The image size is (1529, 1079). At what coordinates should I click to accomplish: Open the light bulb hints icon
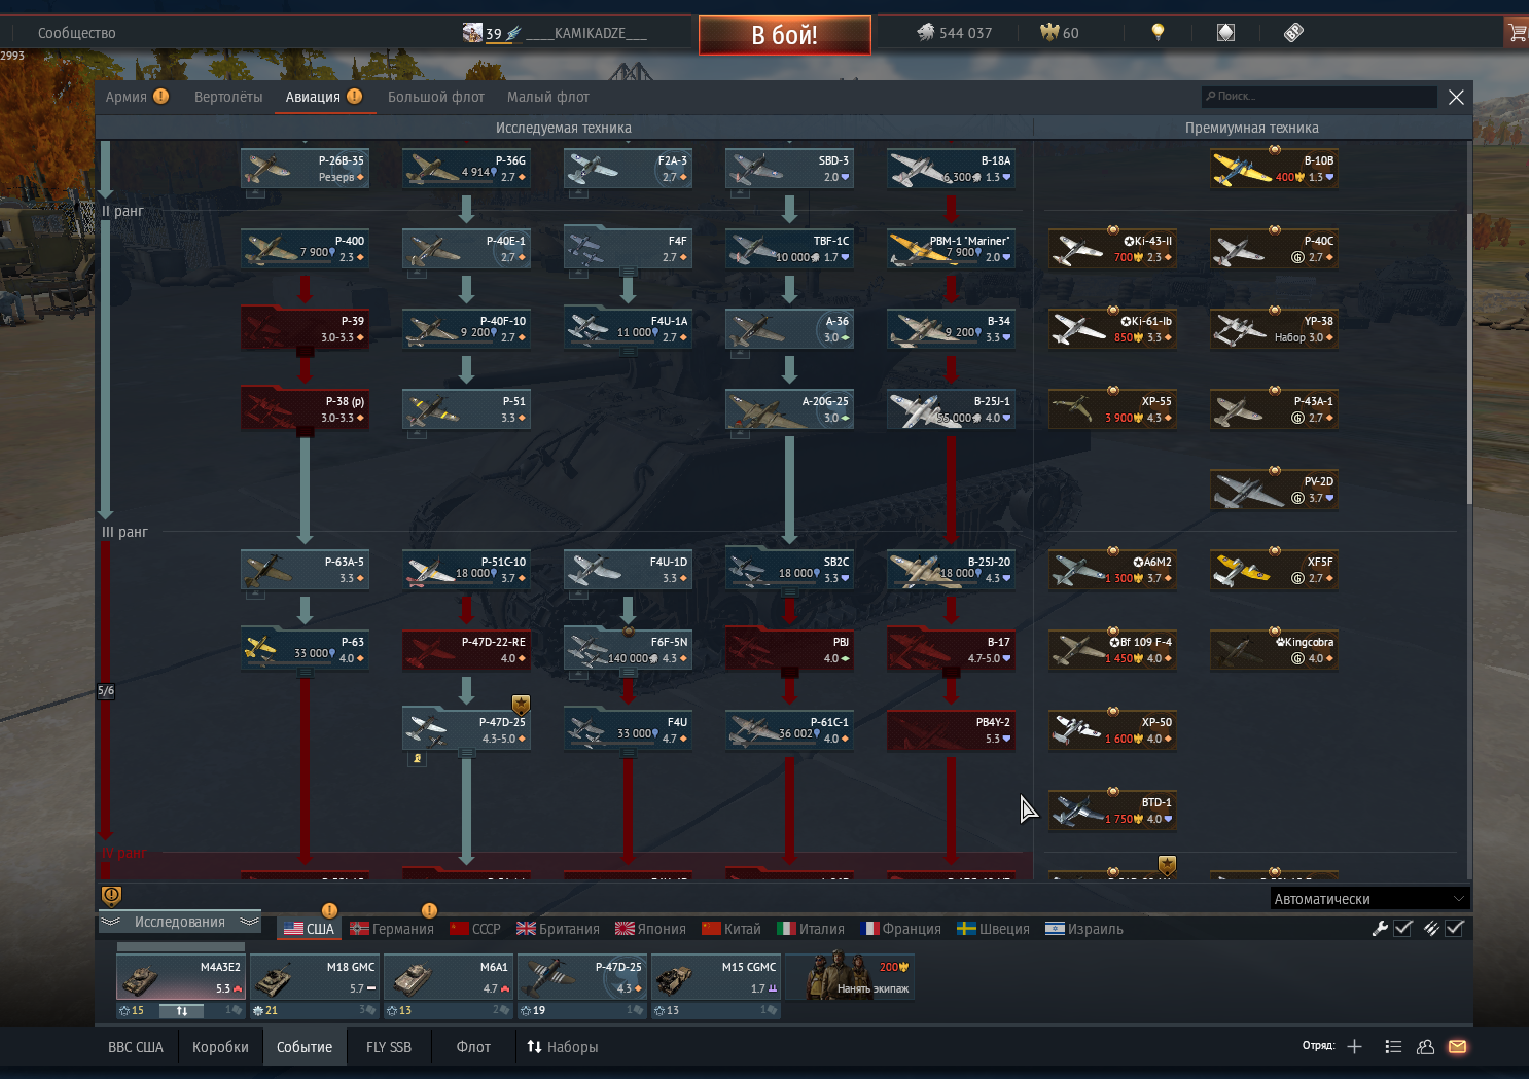click(1158, 32)
